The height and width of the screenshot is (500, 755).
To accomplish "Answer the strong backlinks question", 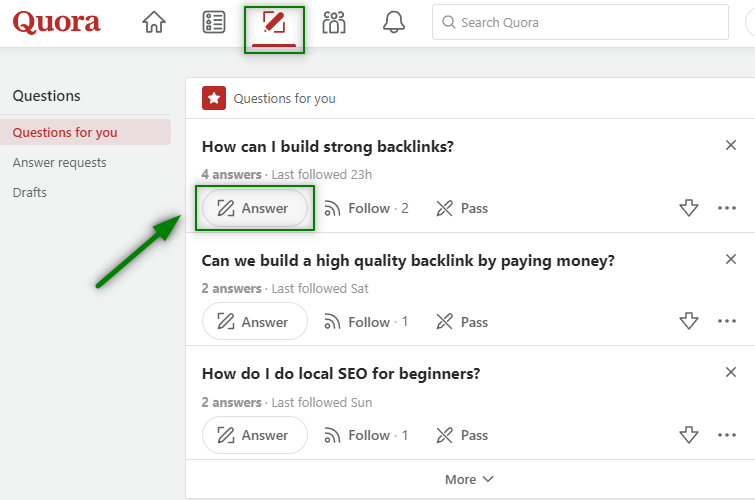I will tap(254, 208).
